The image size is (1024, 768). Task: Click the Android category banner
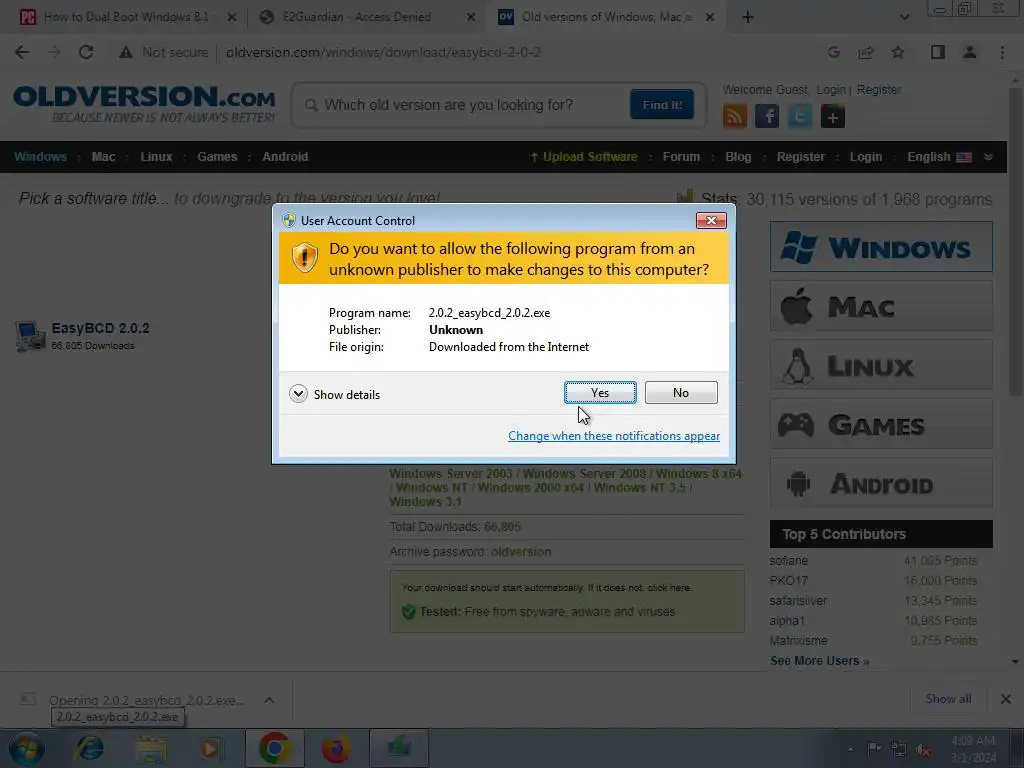(881, 483)
